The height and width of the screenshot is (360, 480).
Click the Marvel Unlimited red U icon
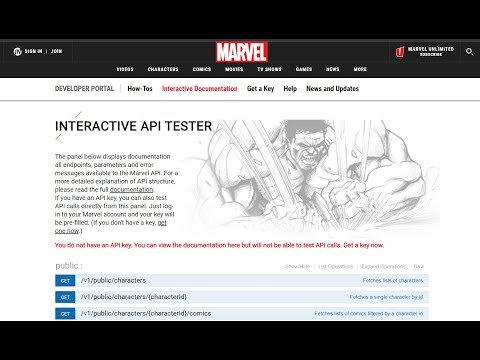click(400, 52)
